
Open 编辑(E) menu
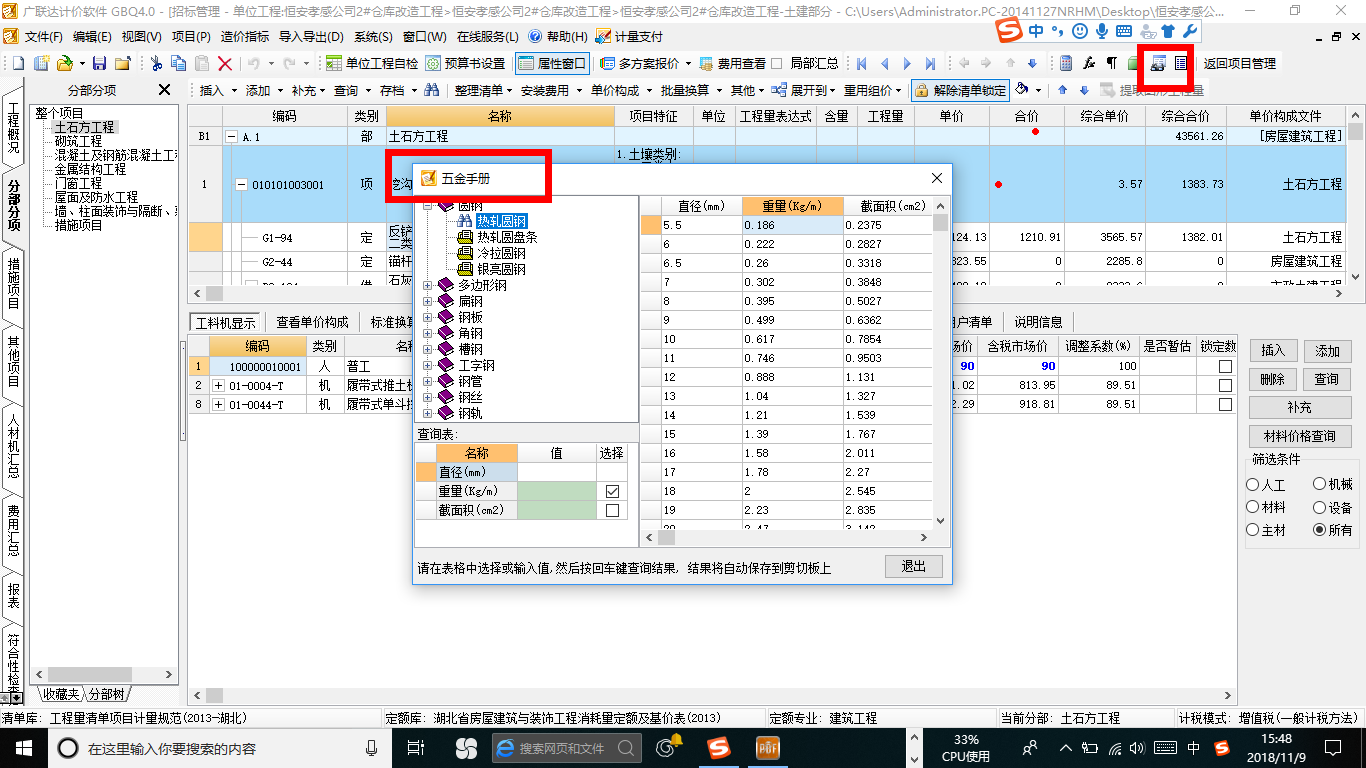(92, 36)
